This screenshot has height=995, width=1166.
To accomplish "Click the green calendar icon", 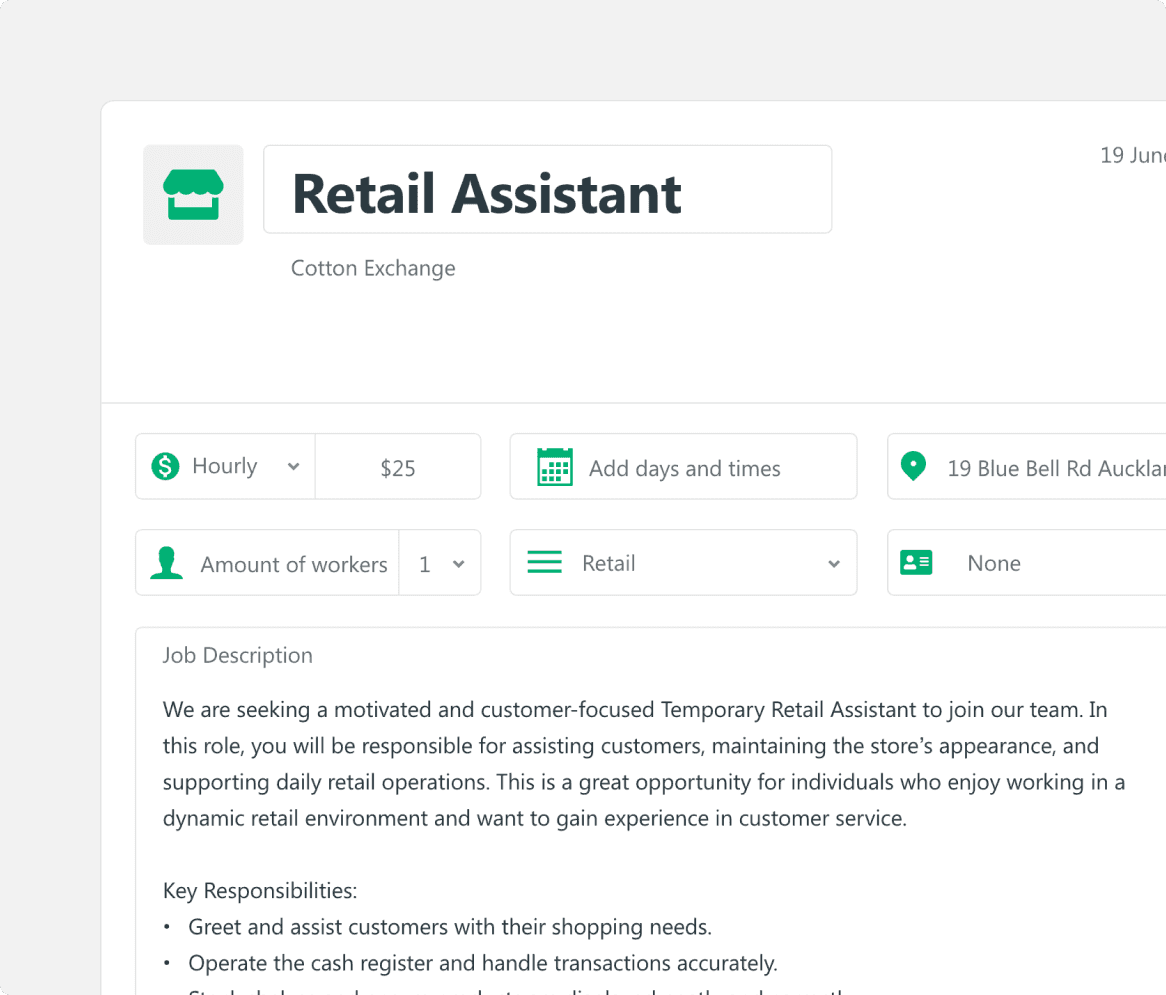I will [x=555, y=467].
